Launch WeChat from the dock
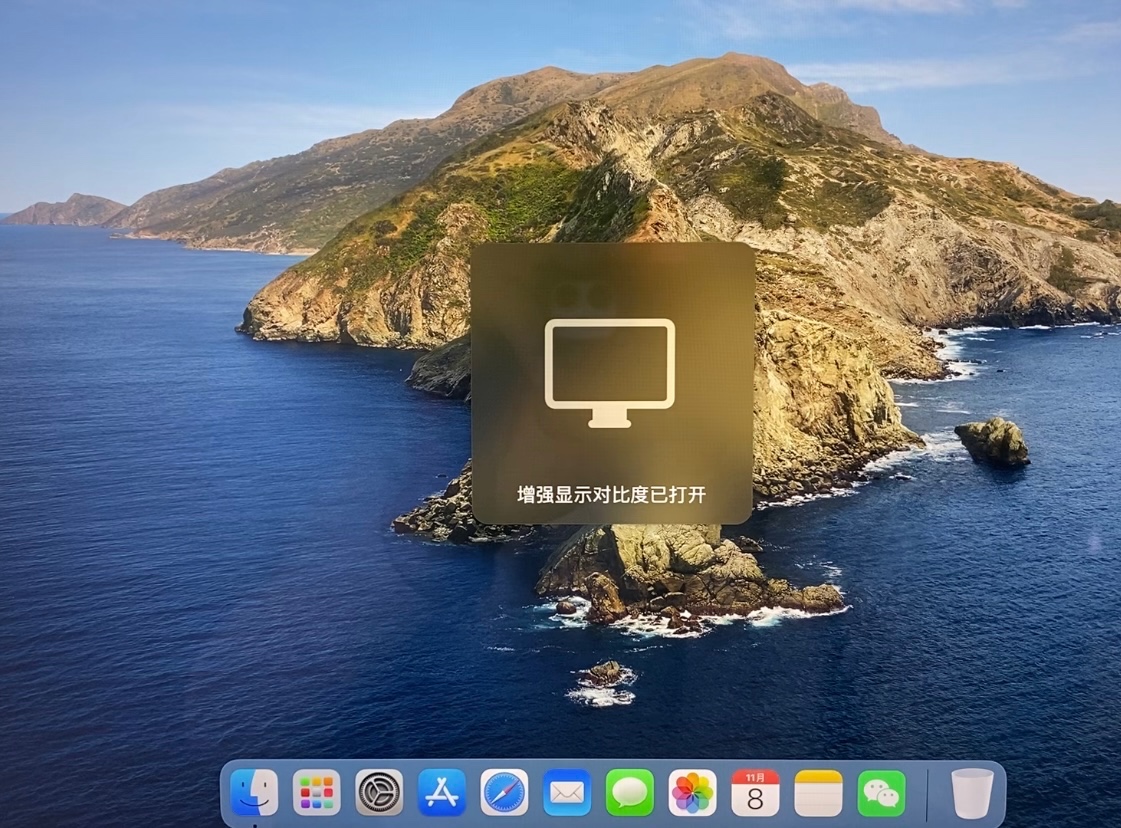 (x=881, y=793)
